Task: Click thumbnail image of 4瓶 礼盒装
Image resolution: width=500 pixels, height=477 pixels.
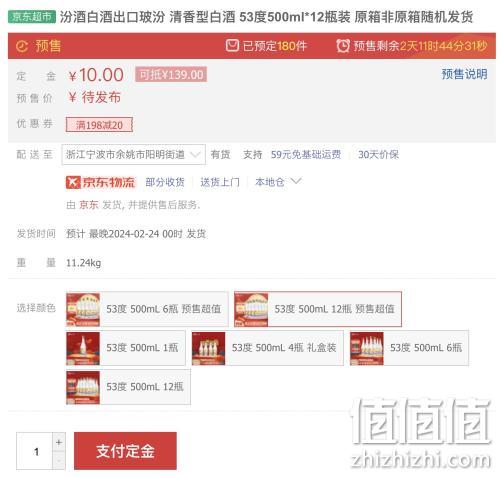Action: [208, 348]
